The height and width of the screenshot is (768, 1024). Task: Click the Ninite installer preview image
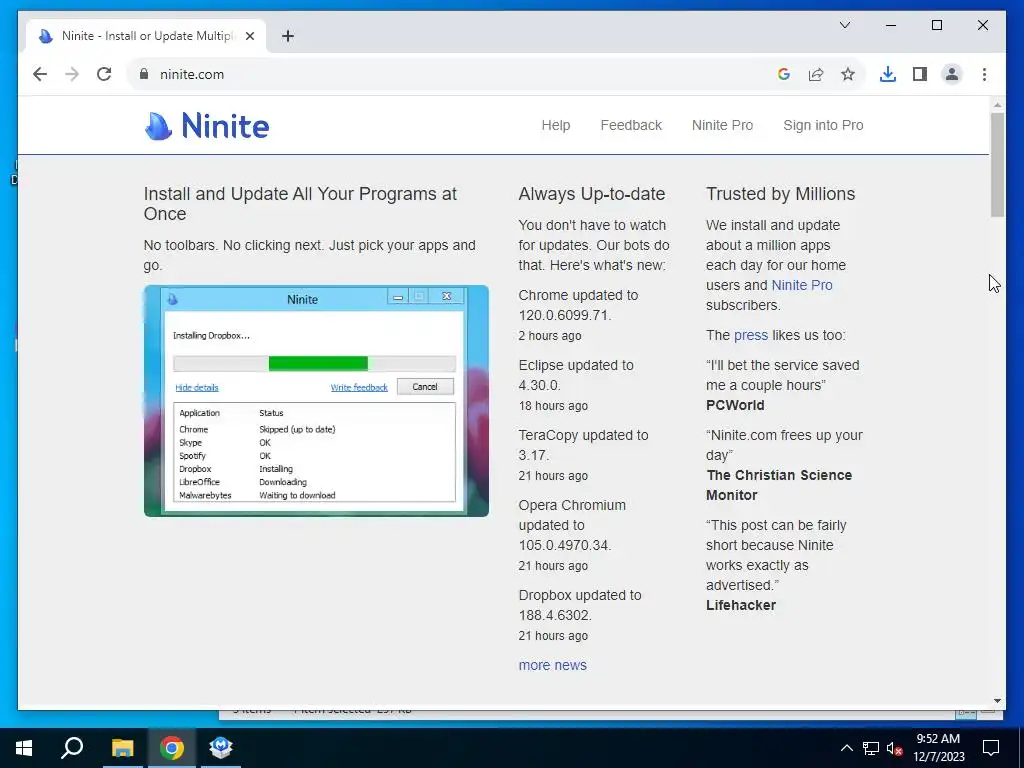coord(316,401)
